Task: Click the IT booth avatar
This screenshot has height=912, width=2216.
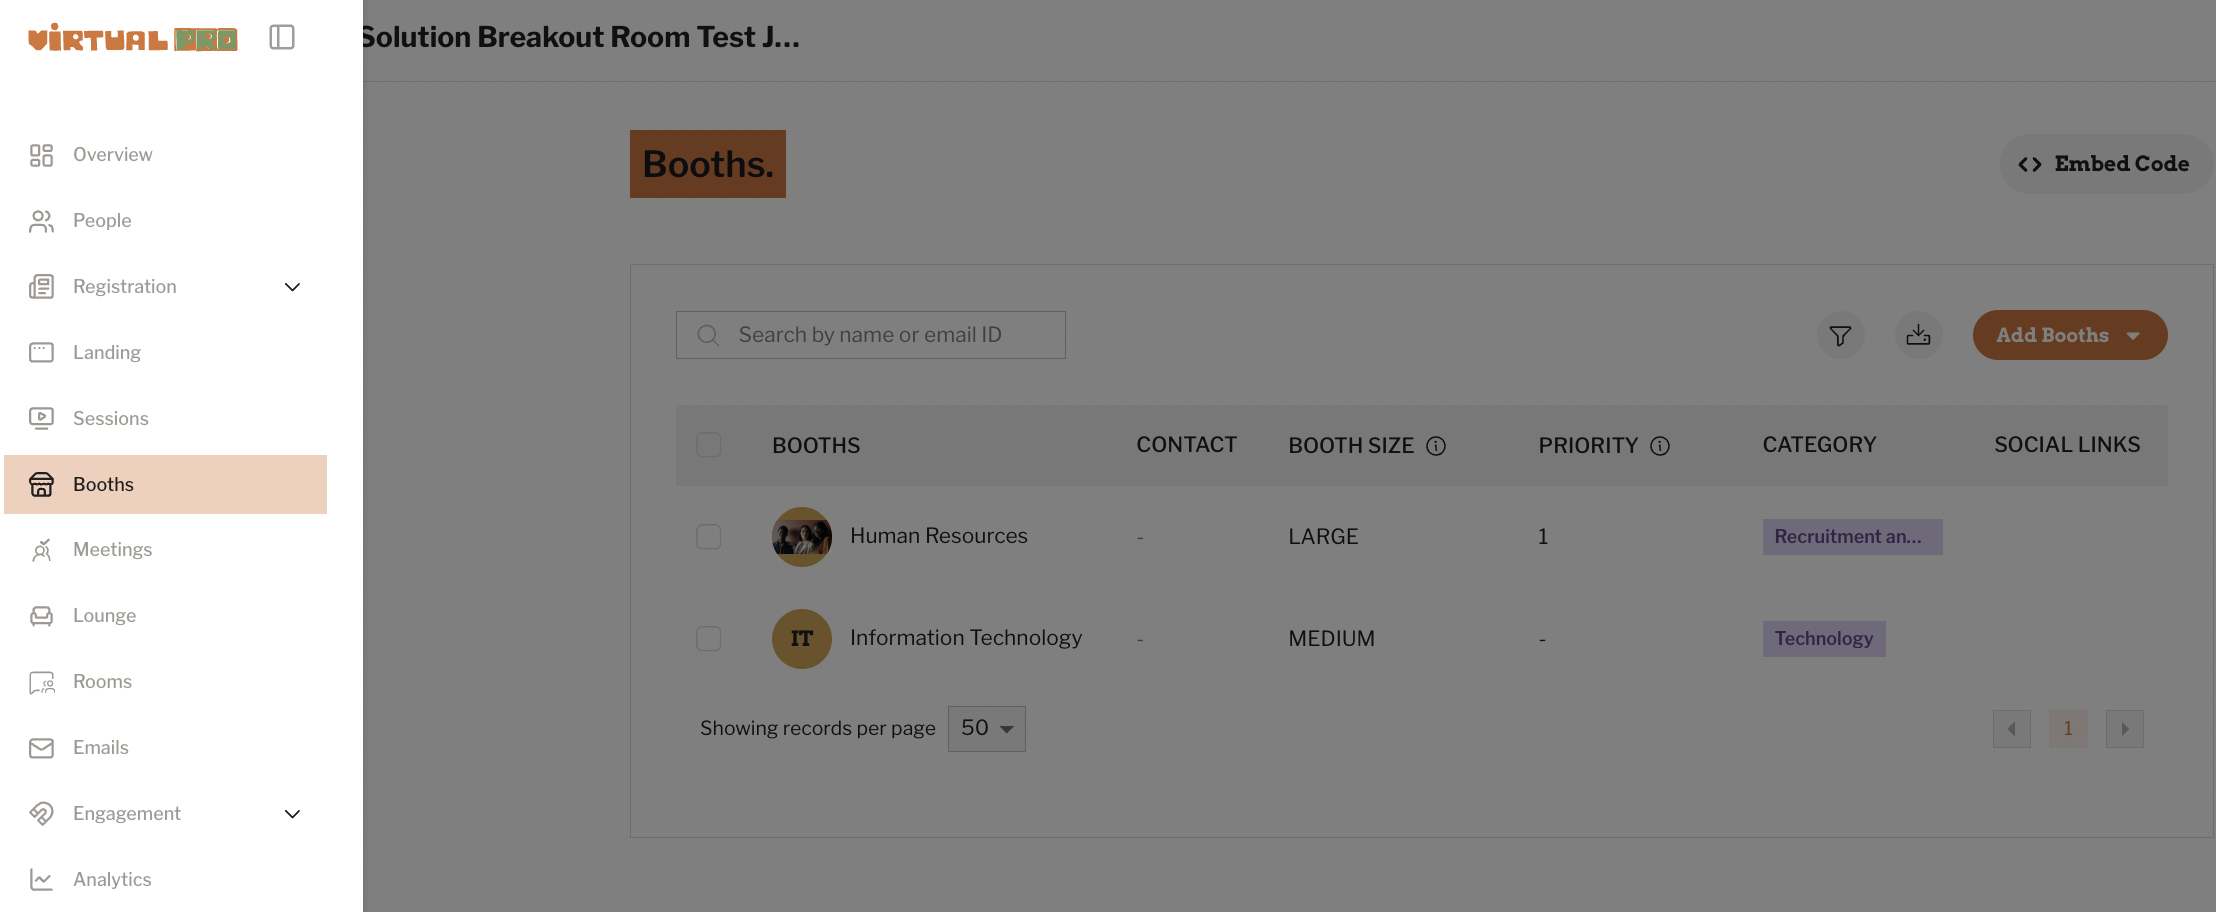Action: (802, 639)
